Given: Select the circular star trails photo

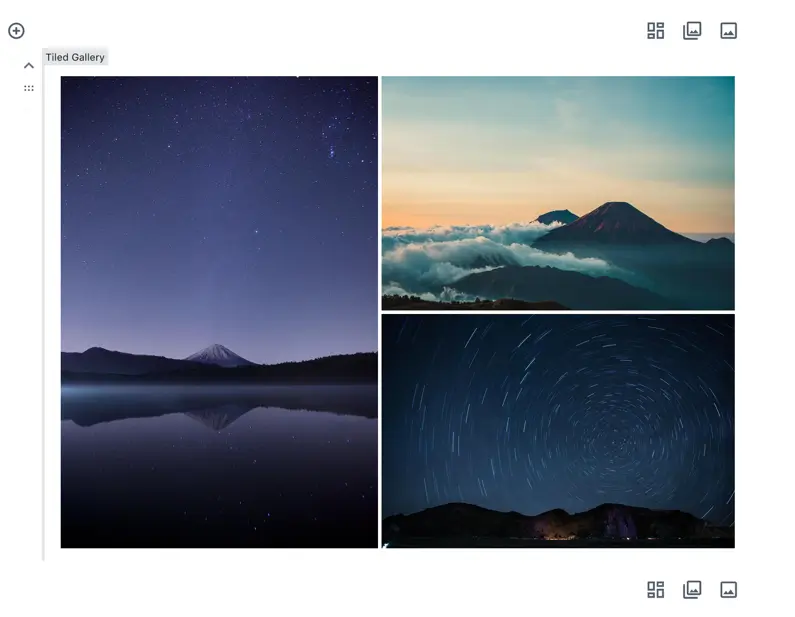Looking at the screenshot, I should point(558,431).
